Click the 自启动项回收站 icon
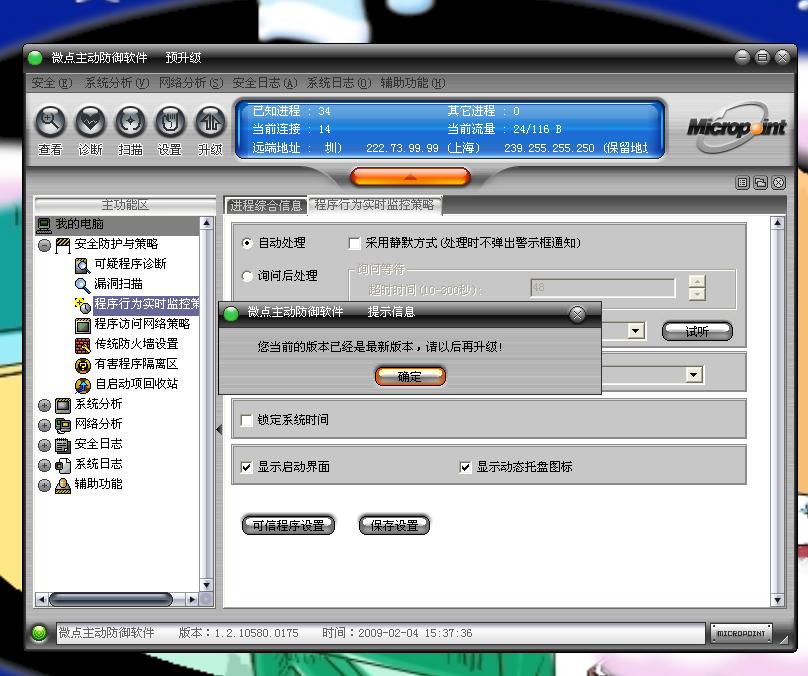 click(82, 385)
